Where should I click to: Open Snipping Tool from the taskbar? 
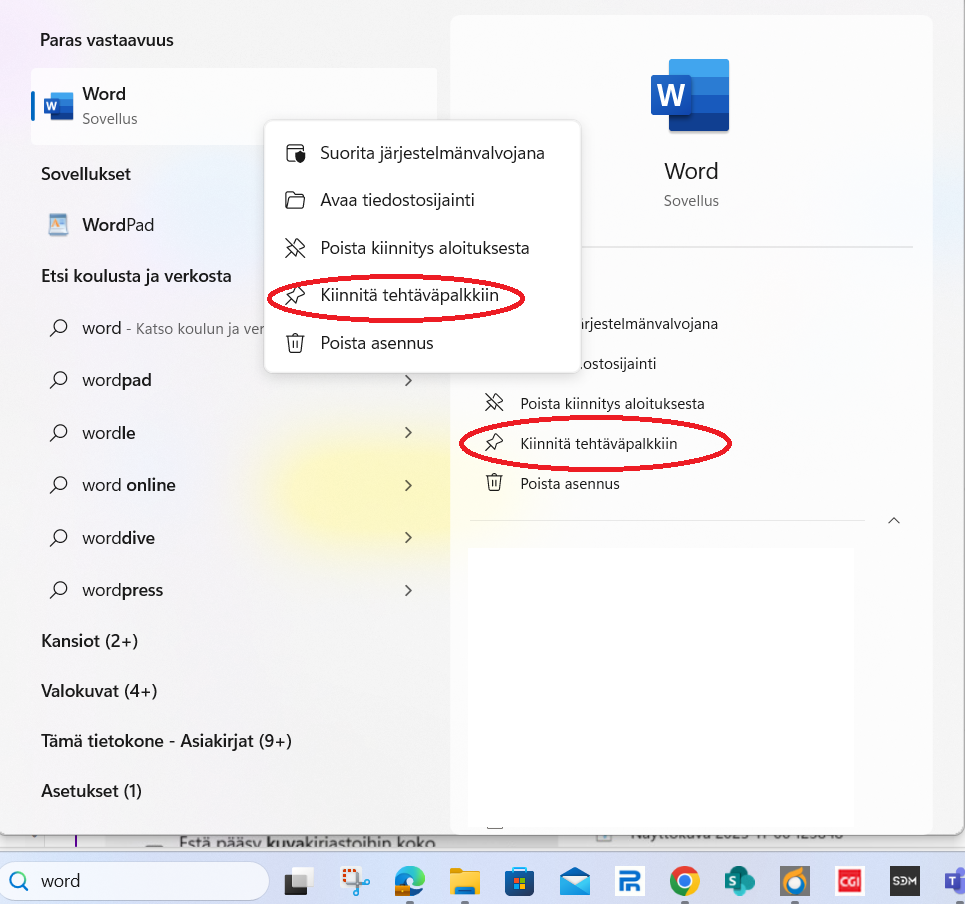pos(354,881)
